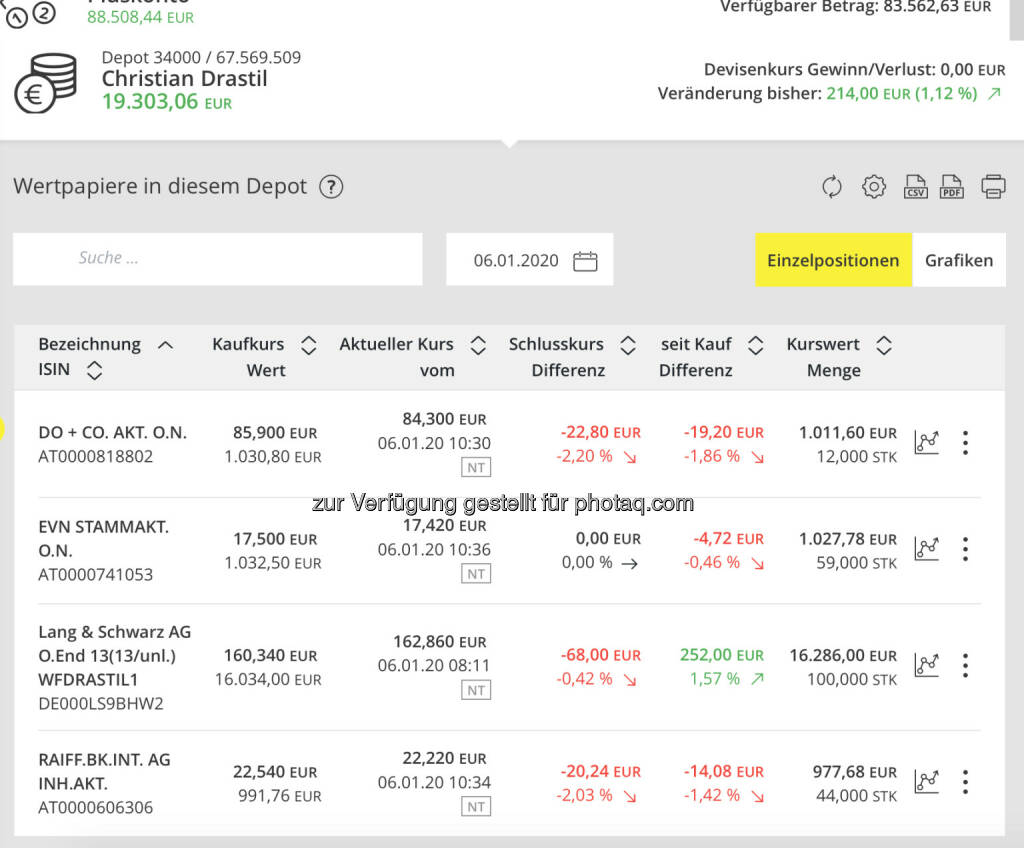Export positions as PDF file
This screenshot has height=848, width=1024.
pos(952,187)
